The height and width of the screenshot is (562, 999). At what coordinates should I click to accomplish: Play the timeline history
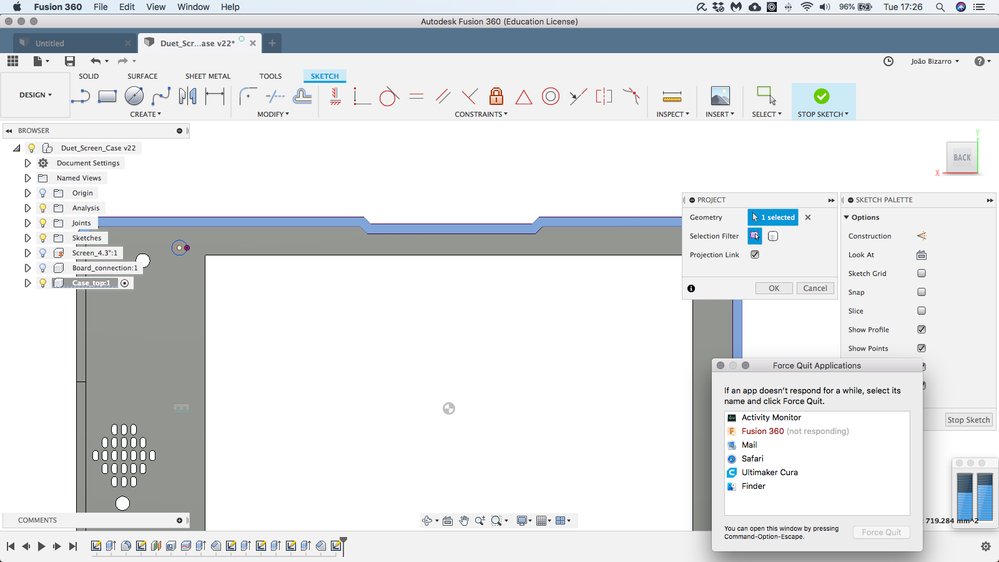(41, 546)
